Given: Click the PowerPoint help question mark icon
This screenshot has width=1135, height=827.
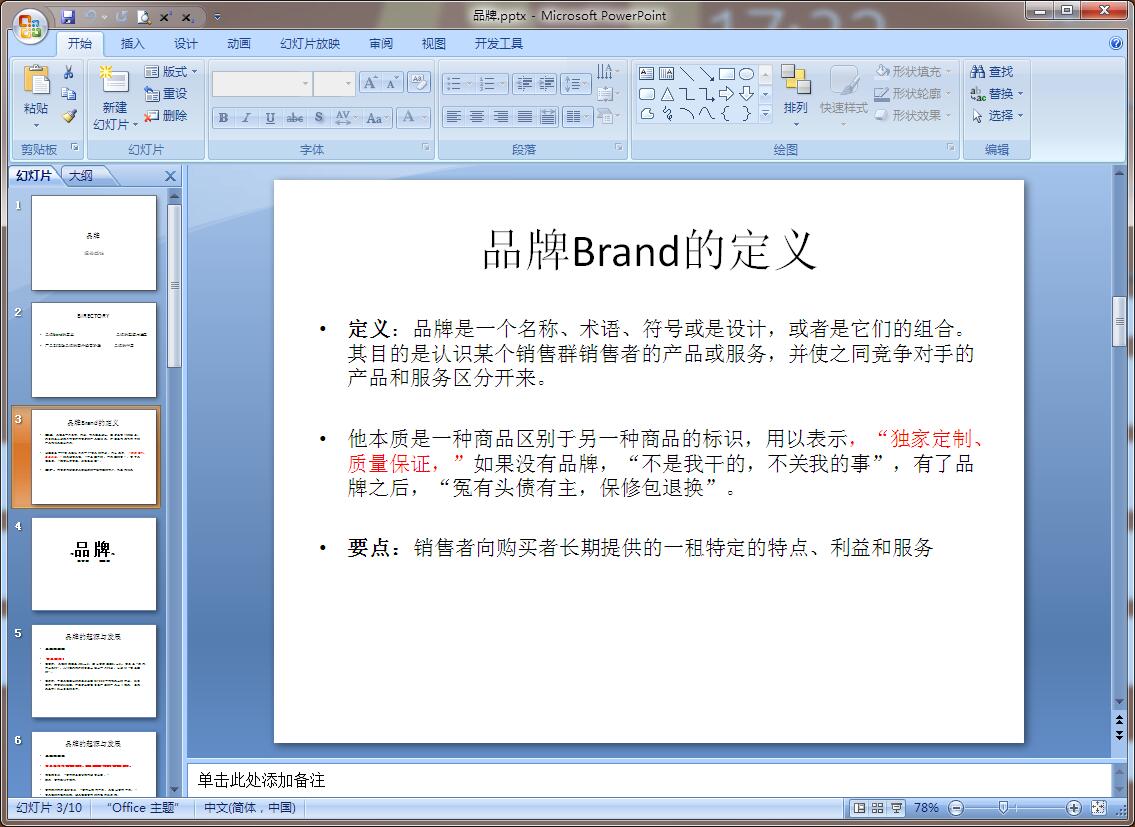Looking at the screenshot, I should click(x=1116, y=43).
